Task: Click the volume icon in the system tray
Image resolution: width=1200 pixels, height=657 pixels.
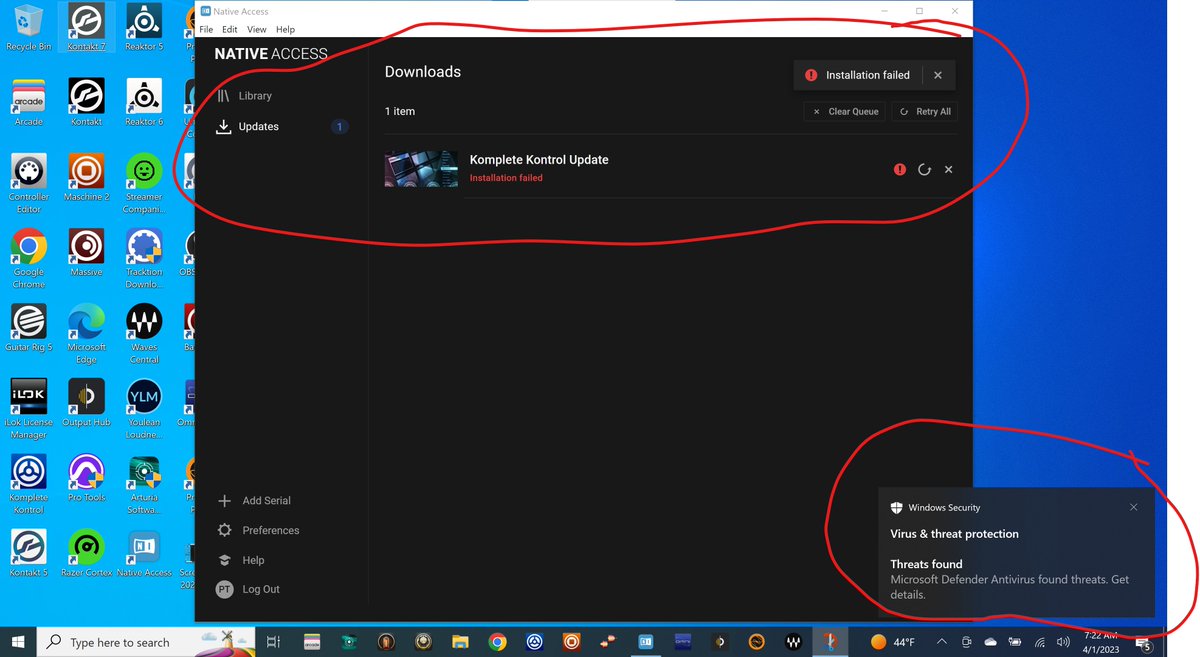Action: [1063, 642]
